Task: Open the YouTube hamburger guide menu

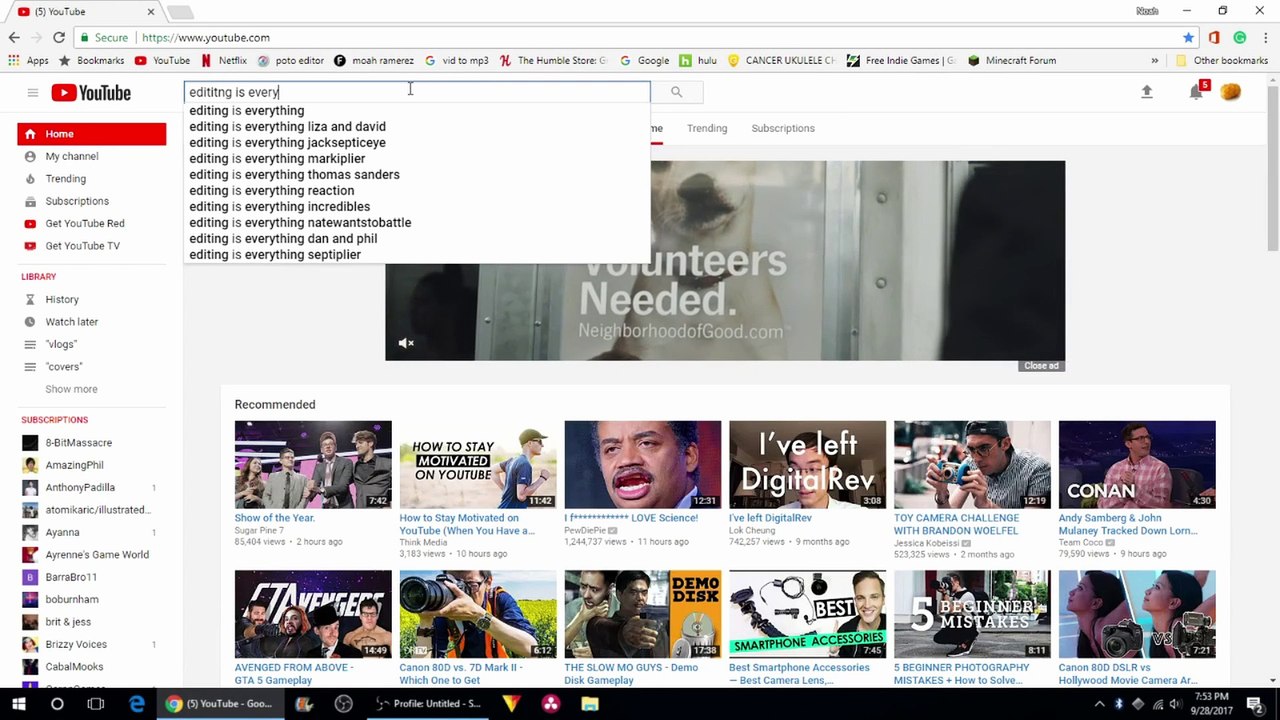Action: [32, 93]
